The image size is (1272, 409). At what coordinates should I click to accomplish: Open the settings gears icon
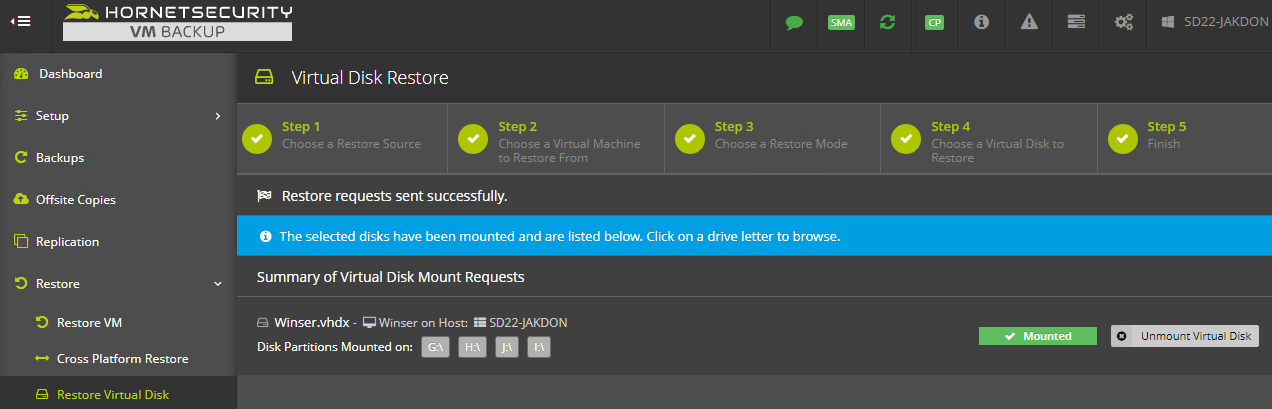(1123, 22)
